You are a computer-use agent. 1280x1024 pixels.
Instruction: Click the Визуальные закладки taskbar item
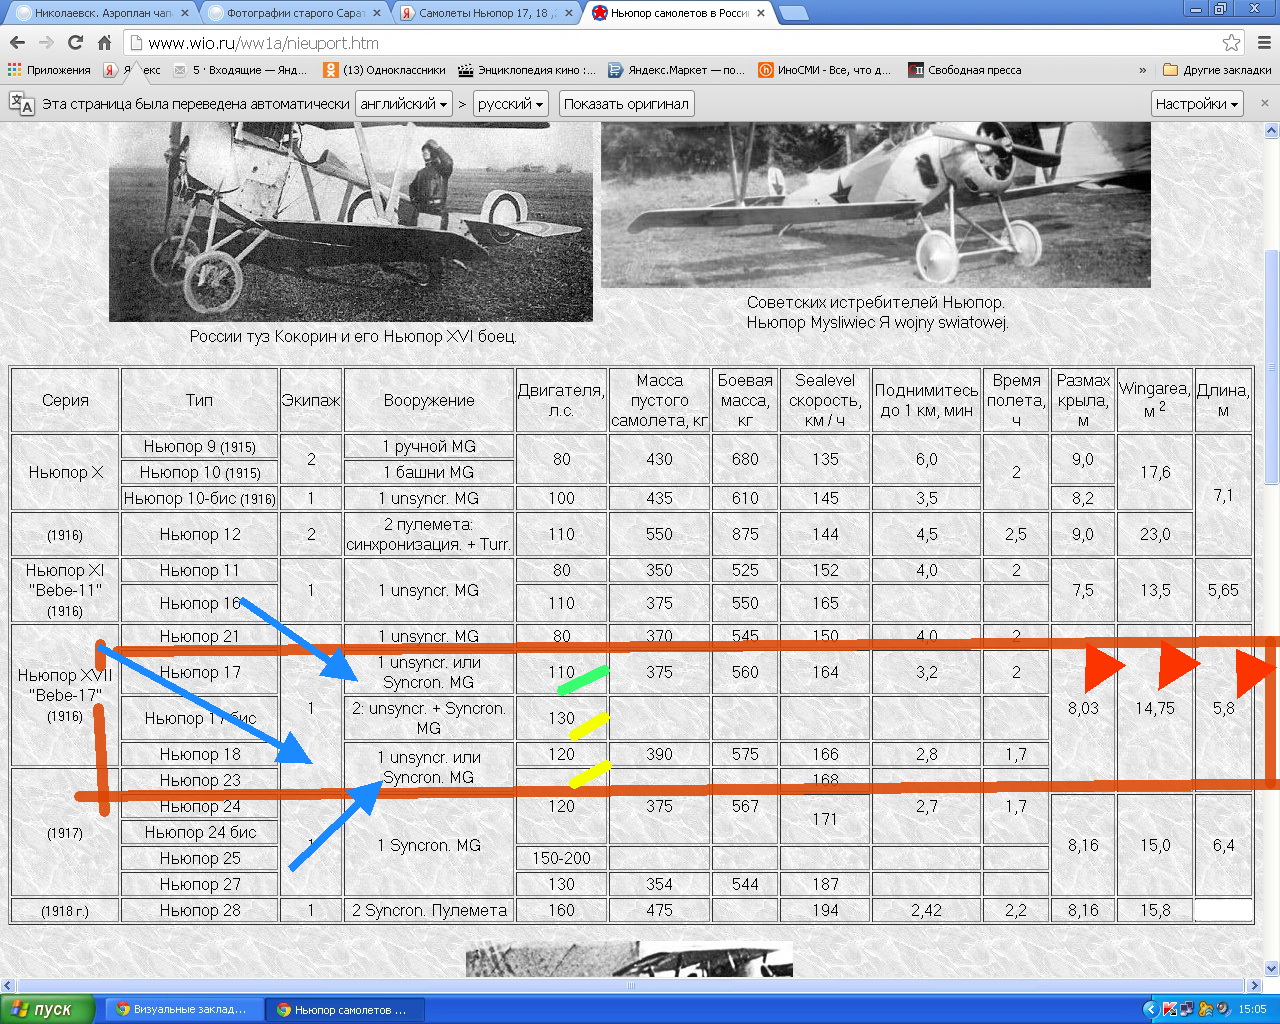182,1009
